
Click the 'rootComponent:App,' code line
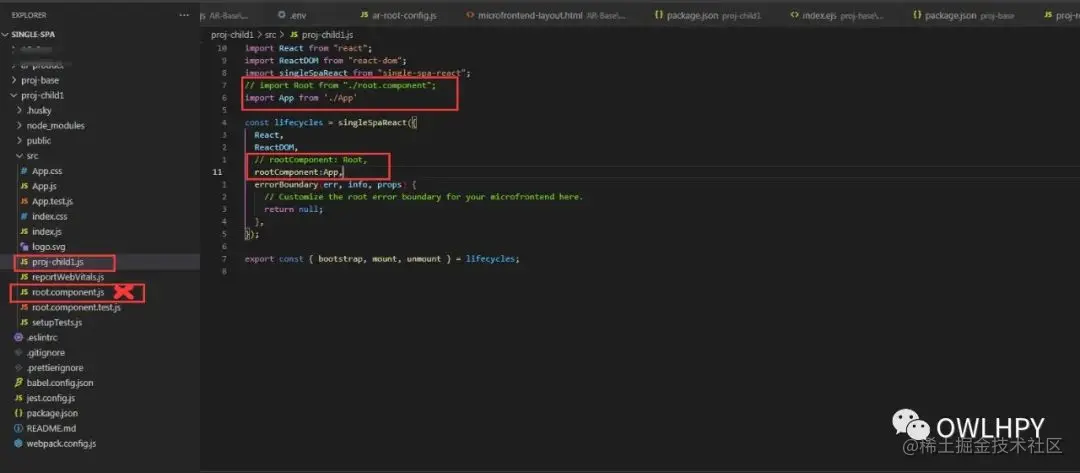pyautogui.click(x=298, y=171)
